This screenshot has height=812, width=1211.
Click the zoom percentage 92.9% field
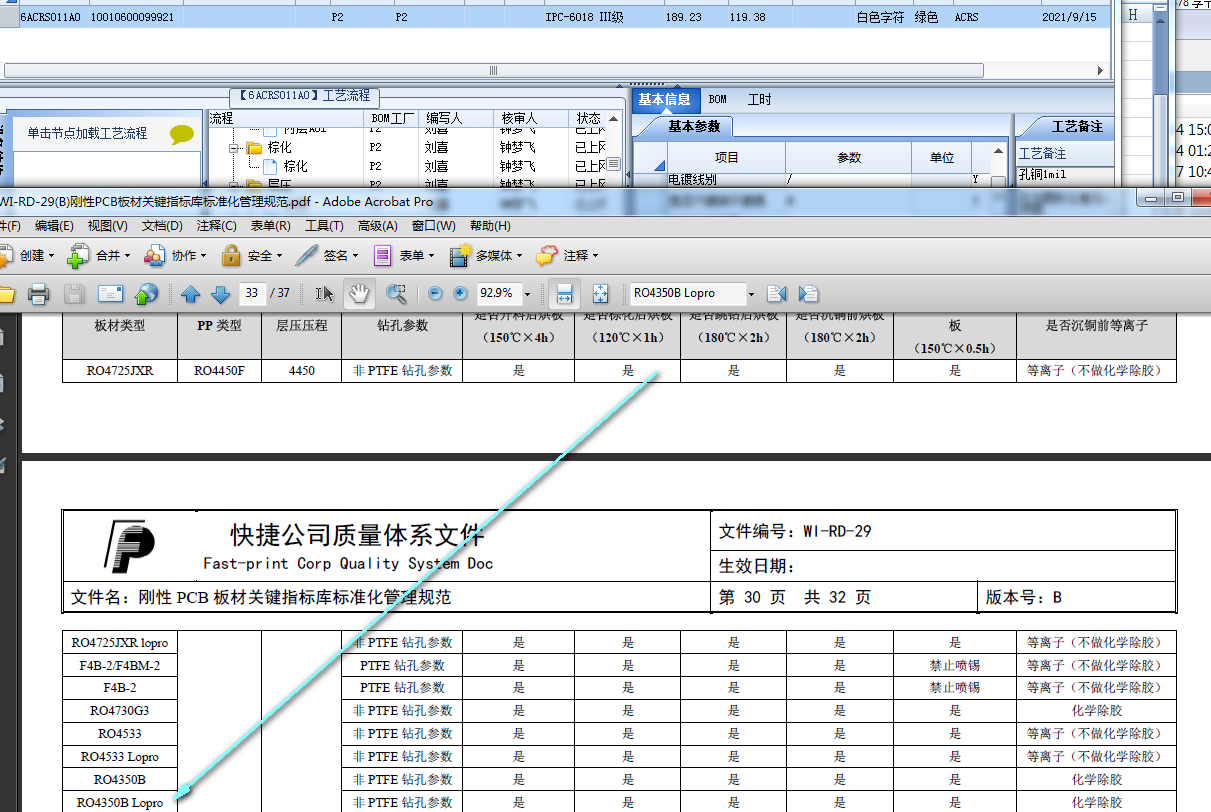[497, 294]
